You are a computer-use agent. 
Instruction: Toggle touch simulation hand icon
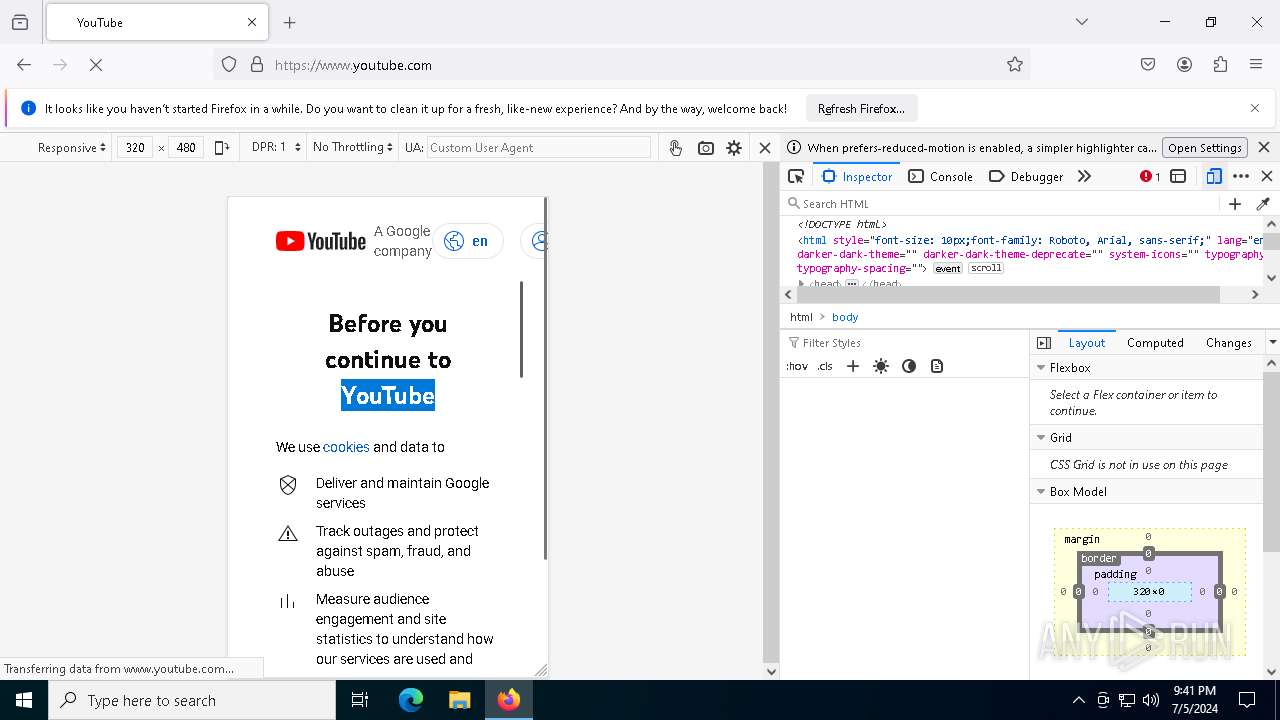tap(676, 147)
